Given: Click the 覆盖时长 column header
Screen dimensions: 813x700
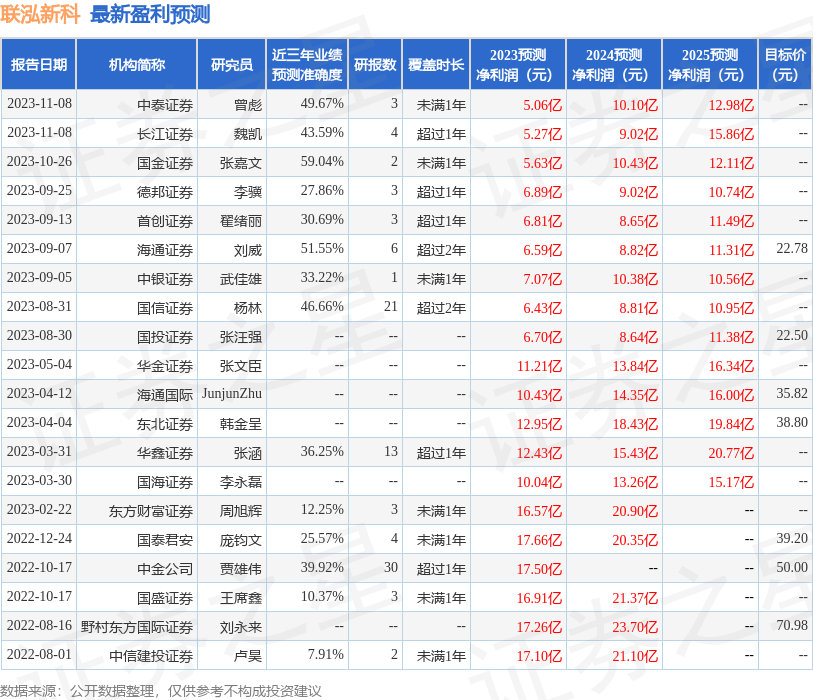Looking at the screenshot, I should pos(436,64).
